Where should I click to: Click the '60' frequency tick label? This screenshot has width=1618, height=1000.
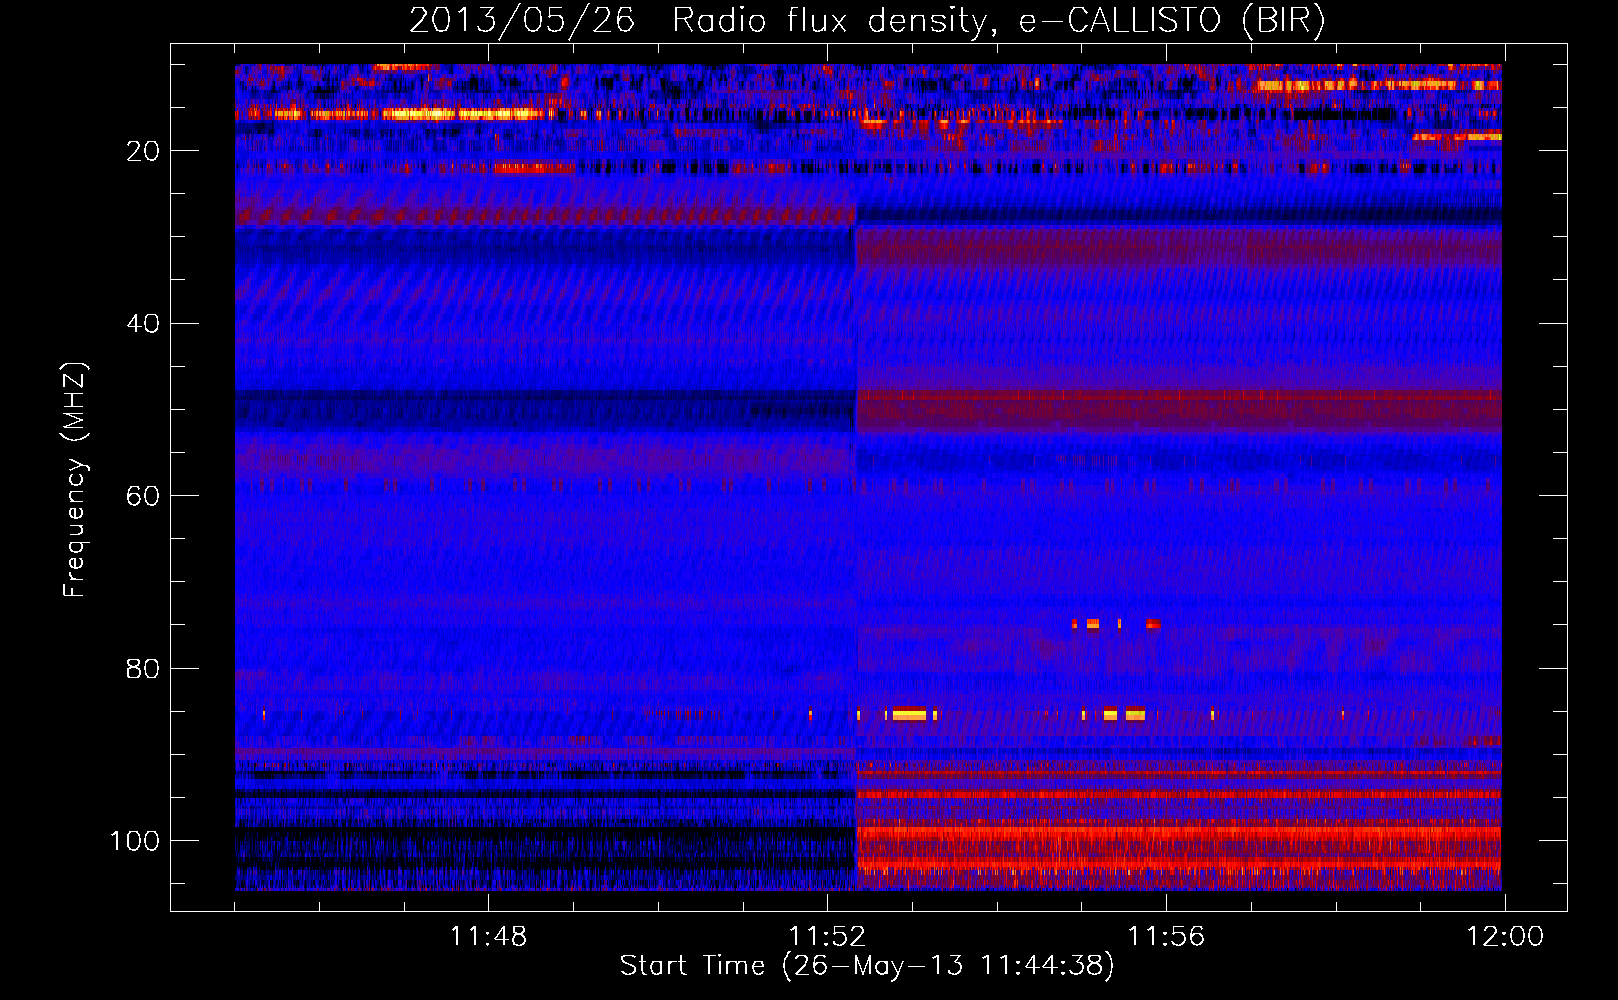[x=143, y=496]
